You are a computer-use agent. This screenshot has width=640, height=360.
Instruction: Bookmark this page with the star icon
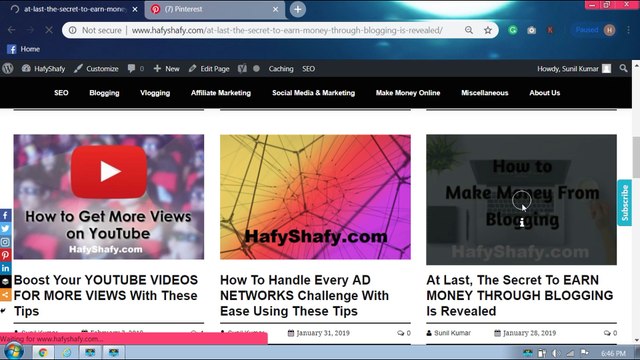488,30
